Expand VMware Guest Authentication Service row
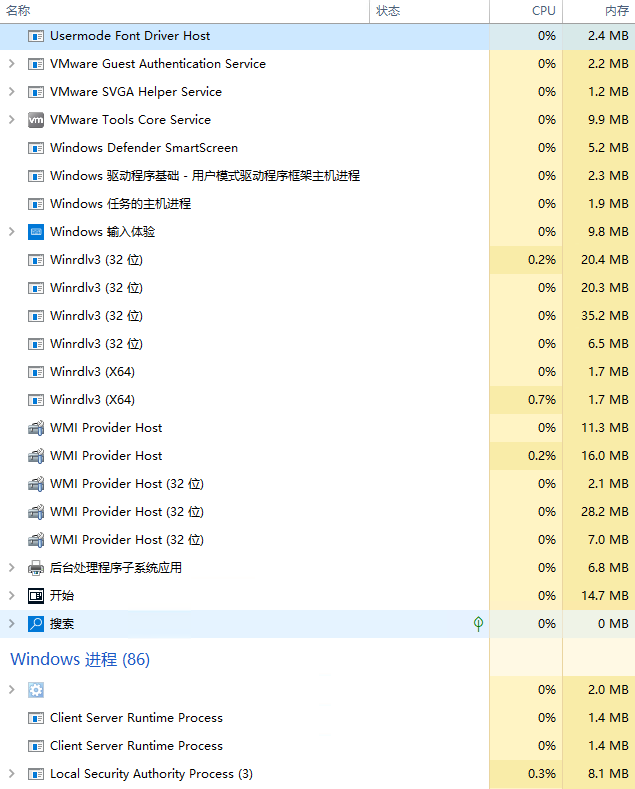The image size is (635, 789). tap(12, 64)
